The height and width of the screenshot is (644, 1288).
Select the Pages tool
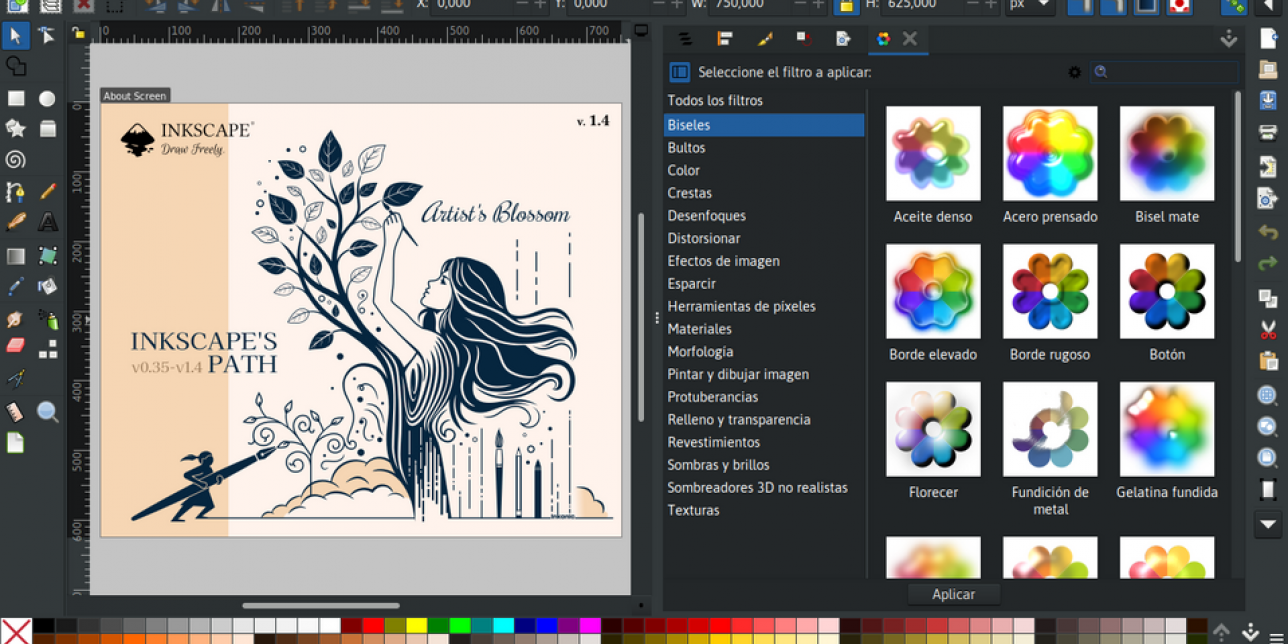pyautogui.click(x=16, y=442)
